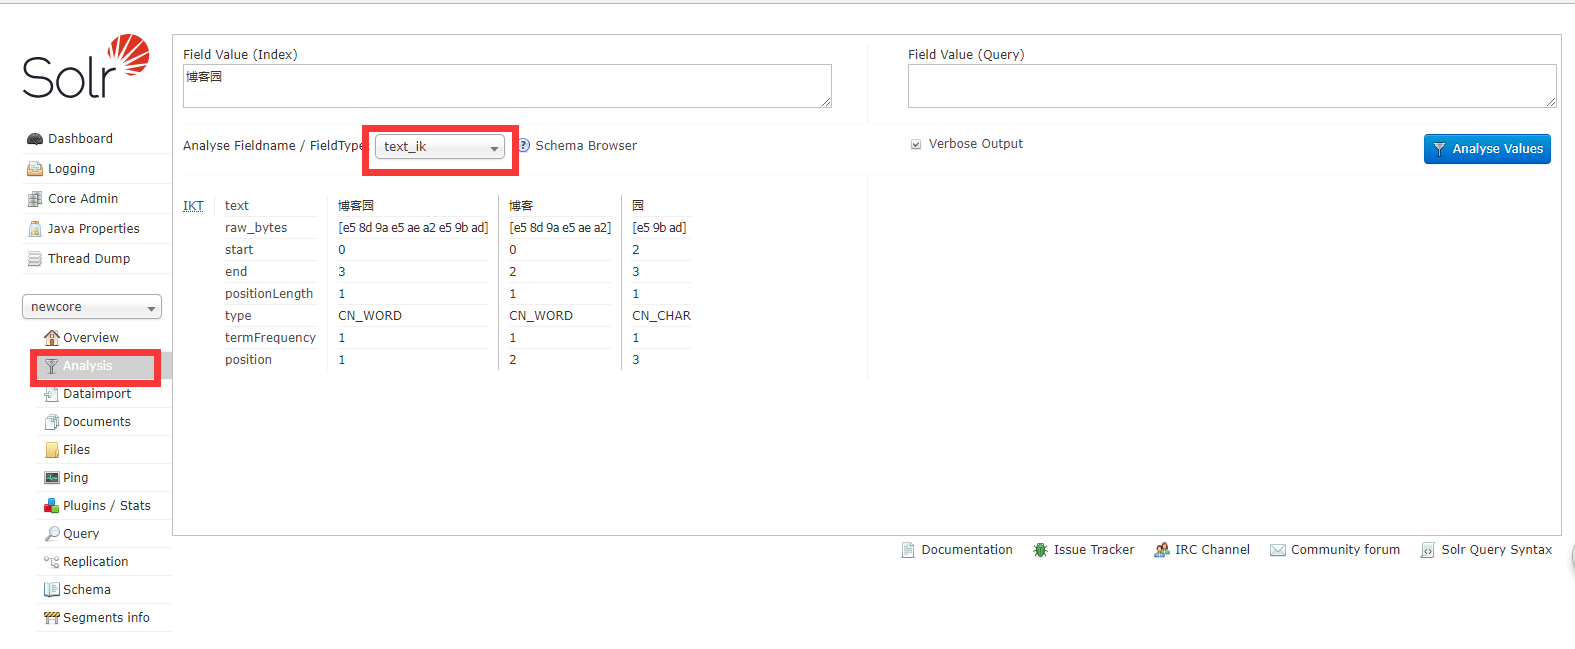Click the raw_bytes value [e5 8d 9a e5 ae a2]
1575x649 pixels.
(560, 228)
